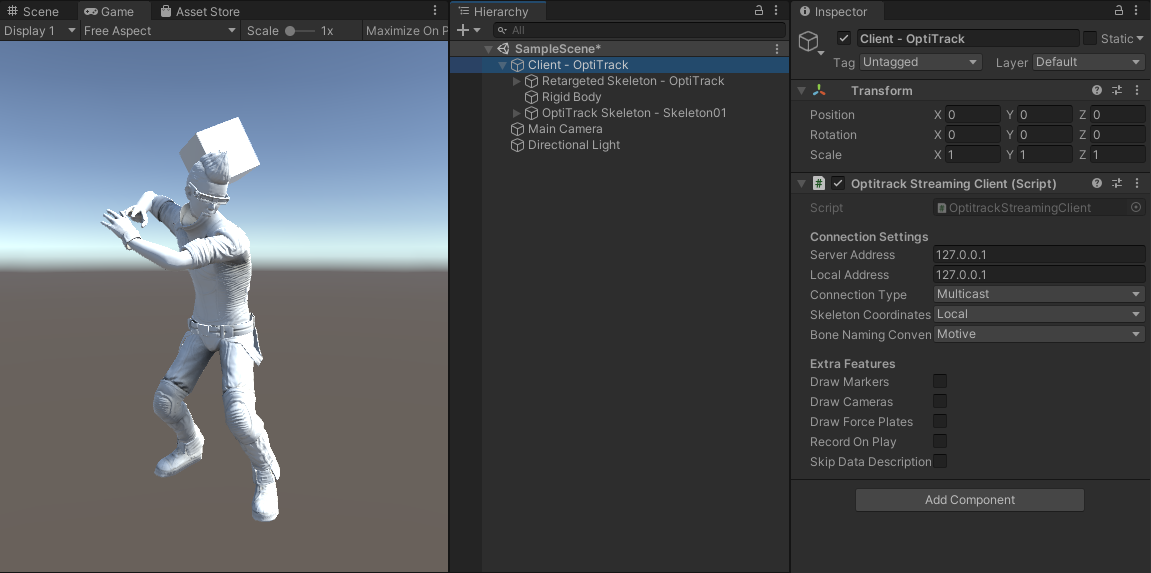Open the Asset Store tab

tap(199, 12)
